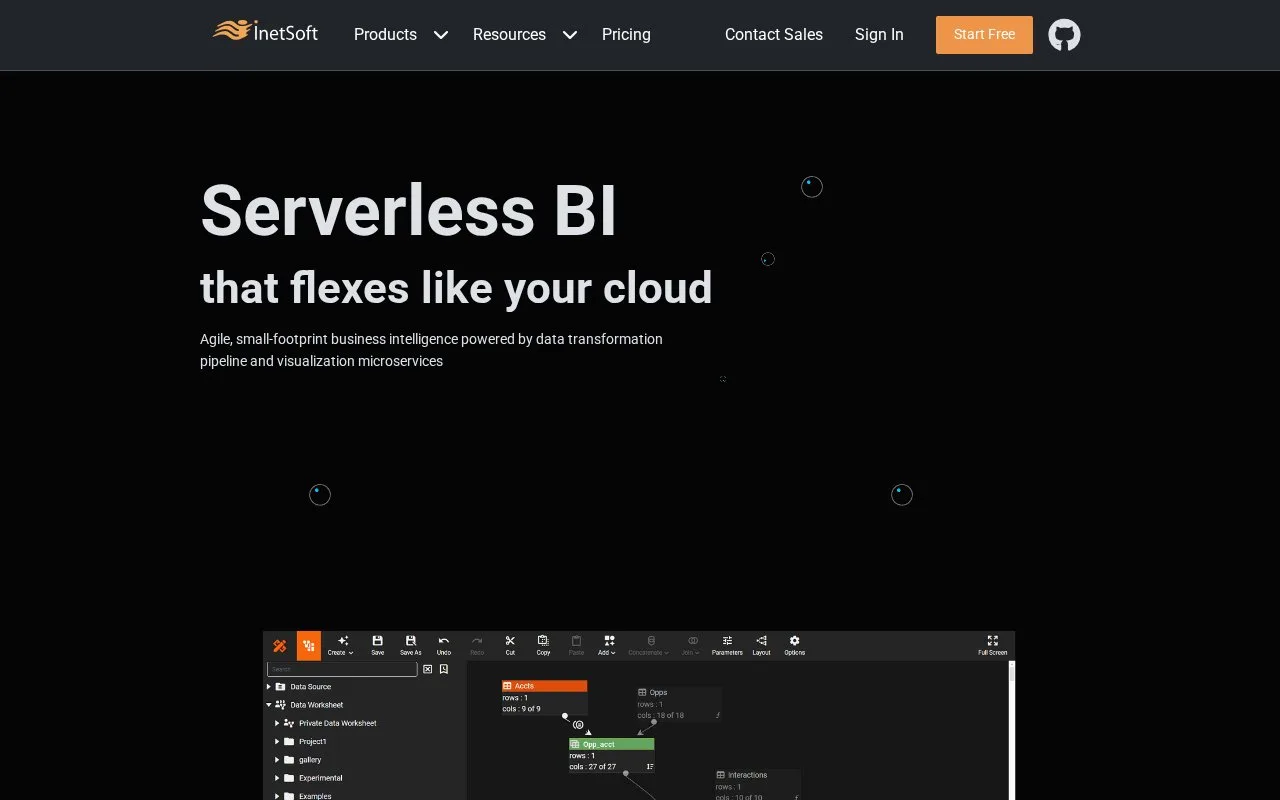Open the GitHub repository icon
This screenshot has height=800, width=1280.
(1064, 35)
